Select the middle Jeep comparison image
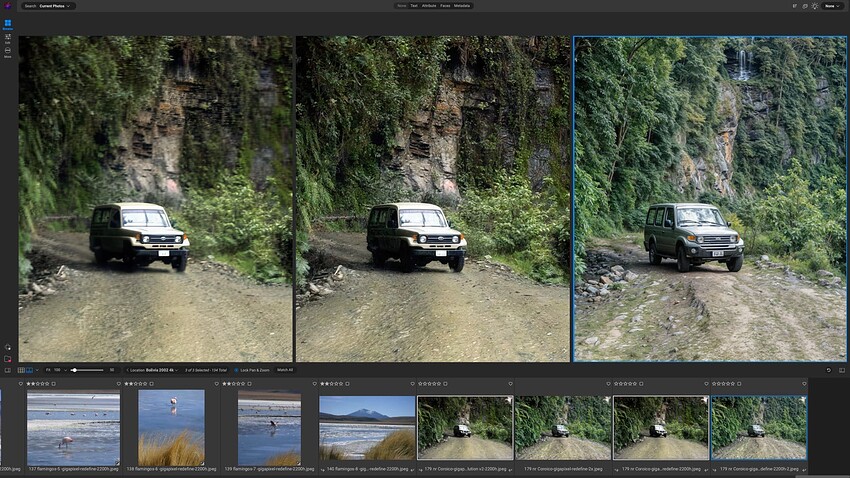 (433, 199)
